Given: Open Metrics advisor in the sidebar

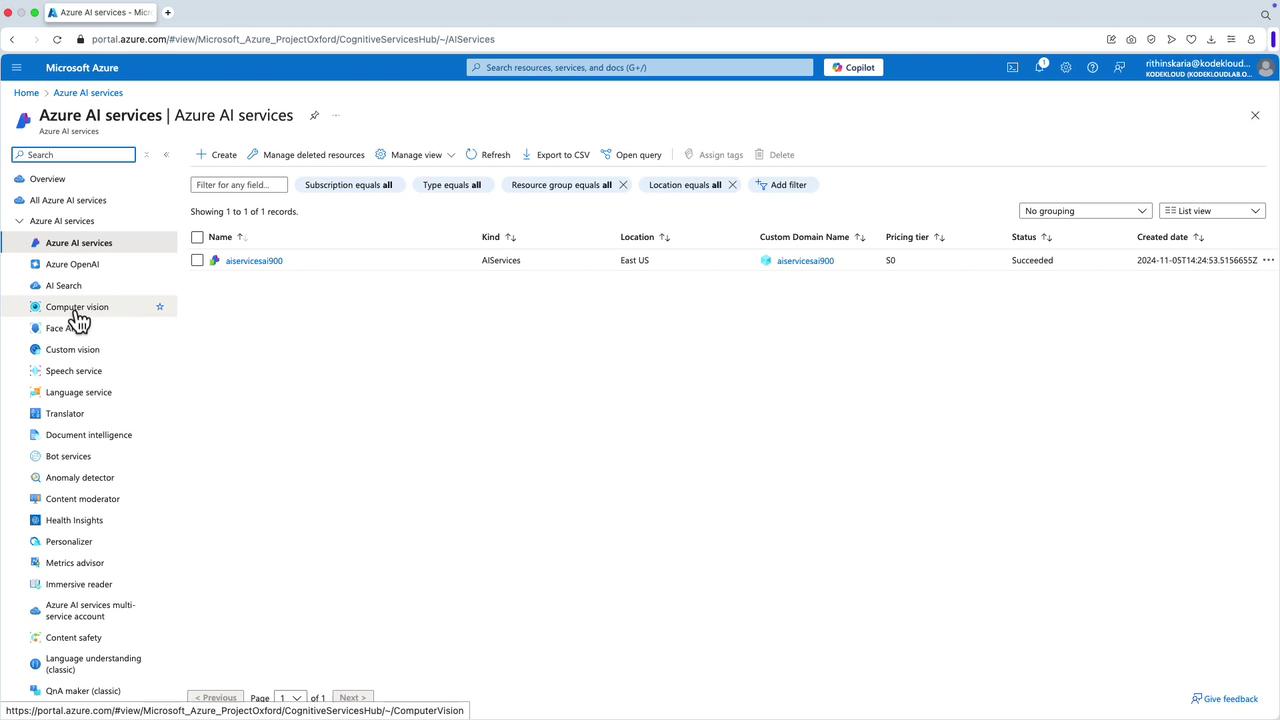Looking at the screenshot, I should (75, 563).
